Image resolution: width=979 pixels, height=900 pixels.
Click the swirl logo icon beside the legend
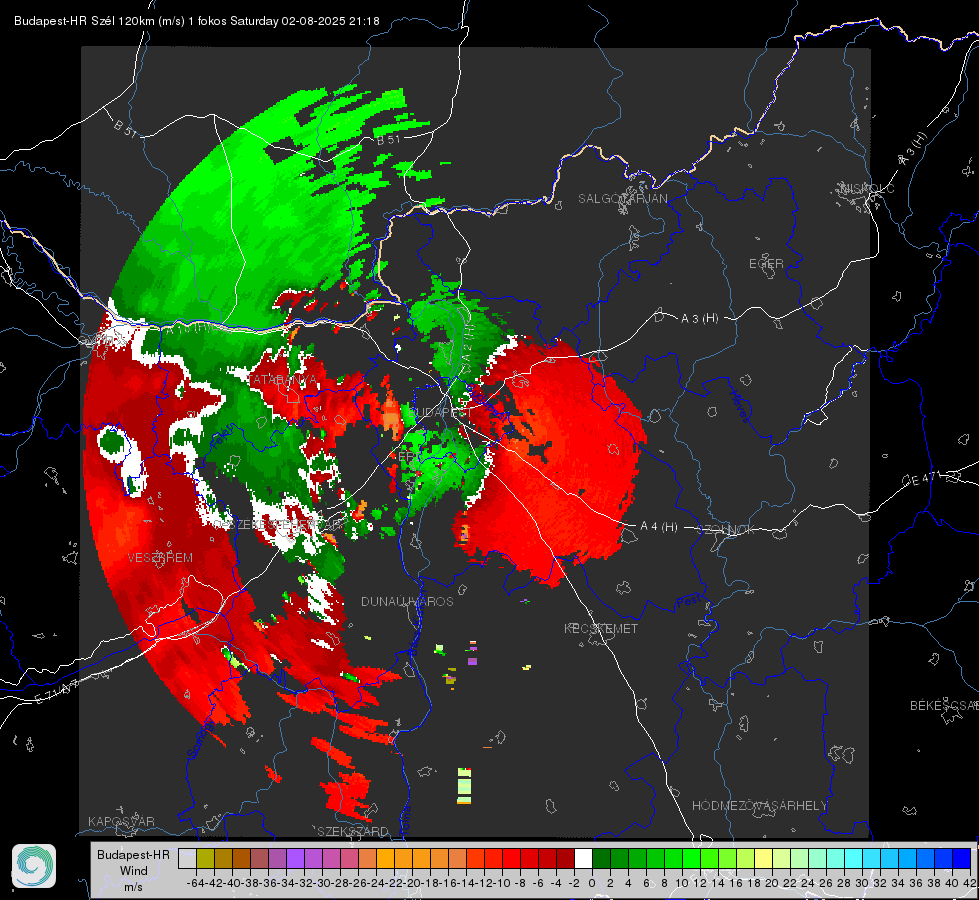pyautogui.click(x=34, y=866)
